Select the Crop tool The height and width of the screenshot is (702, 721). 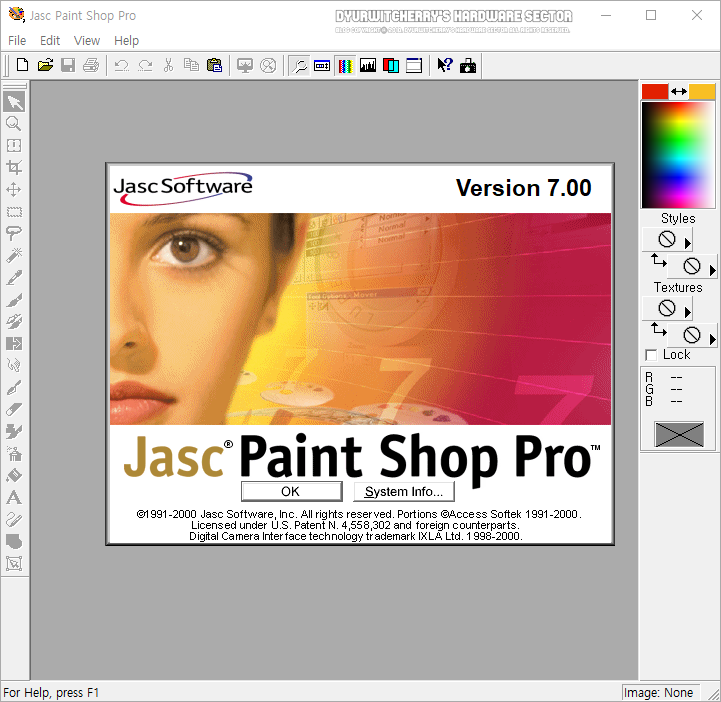coord(14,167)
